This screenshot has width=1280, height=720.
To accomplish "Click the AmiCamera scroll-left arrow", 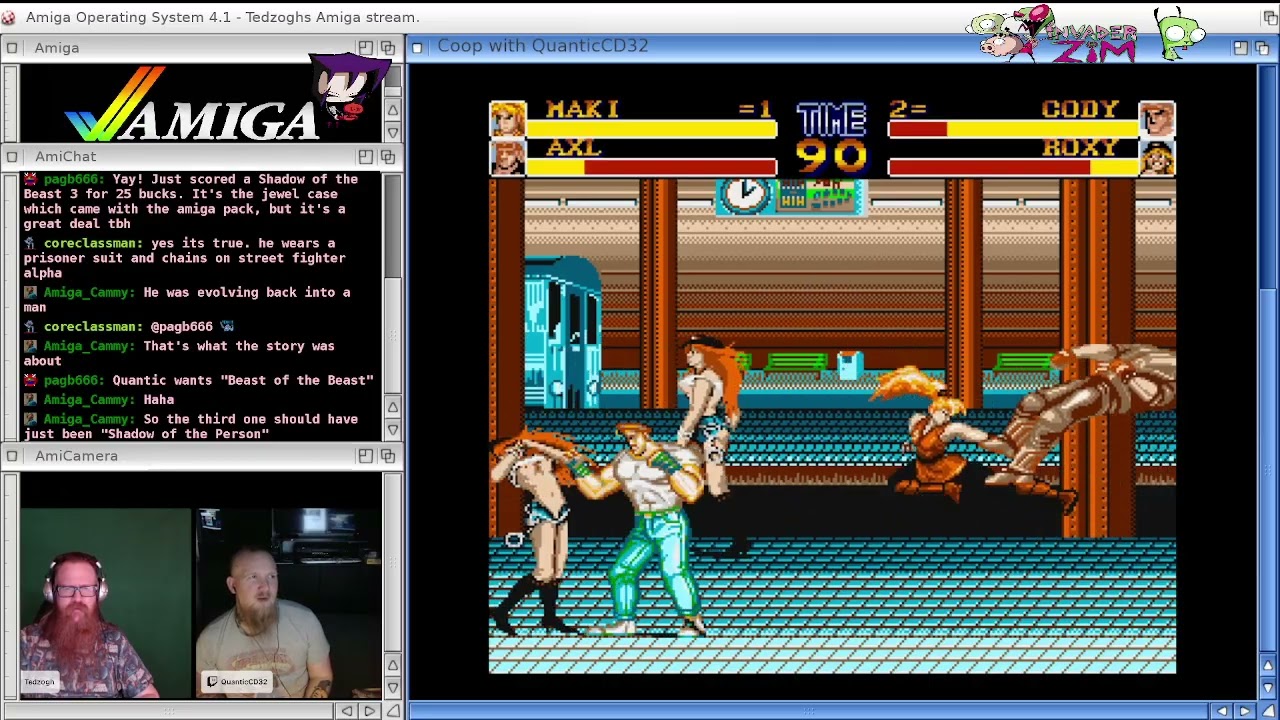I will [x=347, y=711].
